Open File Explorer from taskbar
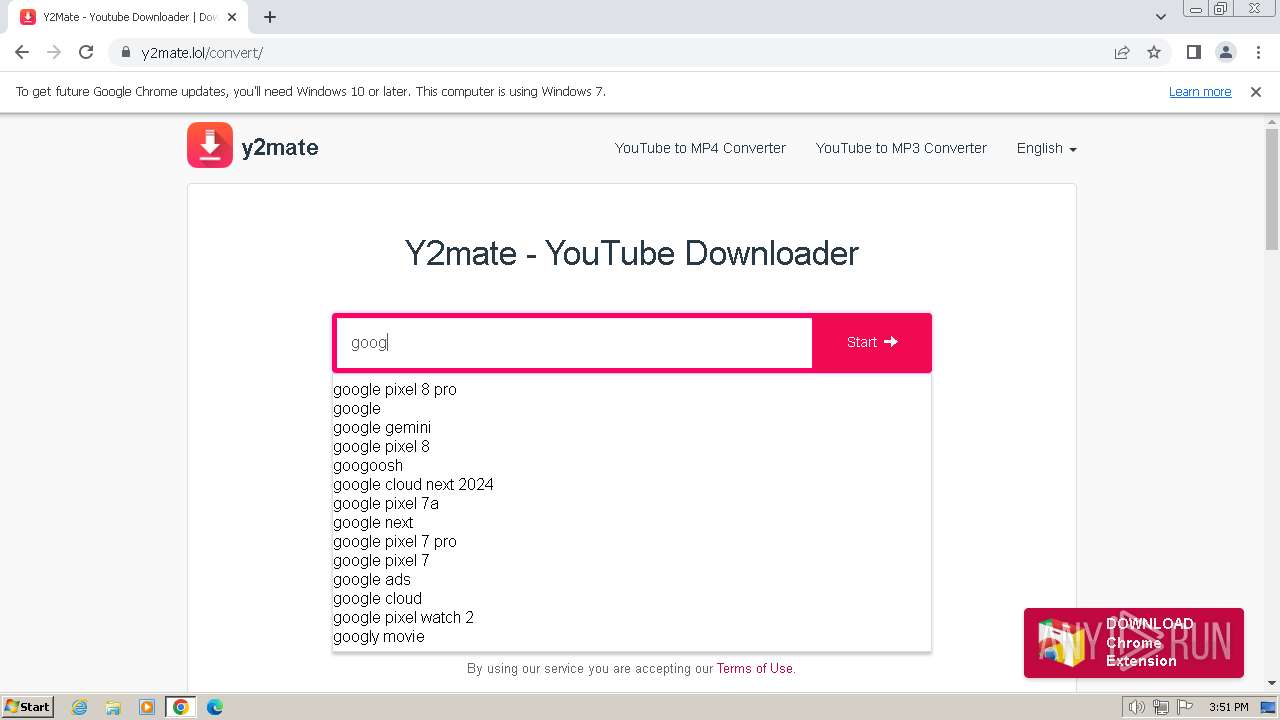Viewport: 1280px width, 720px height. coord(113,707)
